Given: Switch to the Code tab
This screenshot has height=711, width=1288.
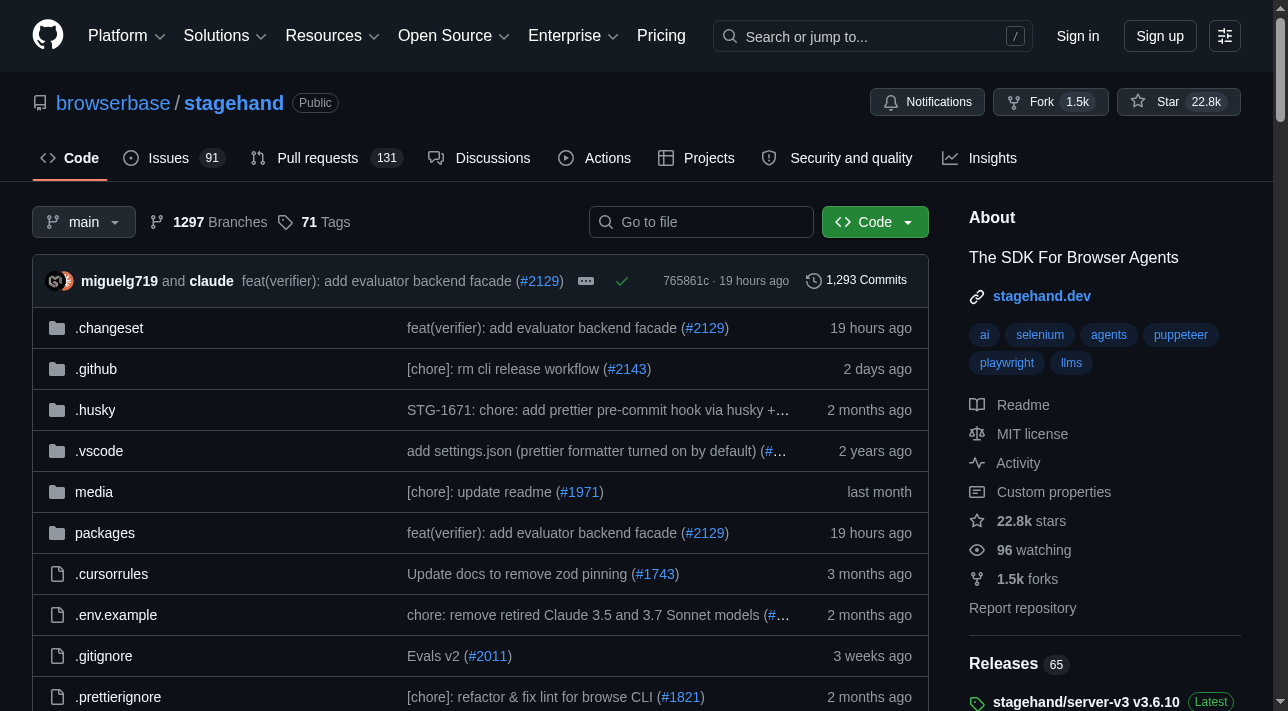Looking at the screenshot, I should tap(70, 158).
